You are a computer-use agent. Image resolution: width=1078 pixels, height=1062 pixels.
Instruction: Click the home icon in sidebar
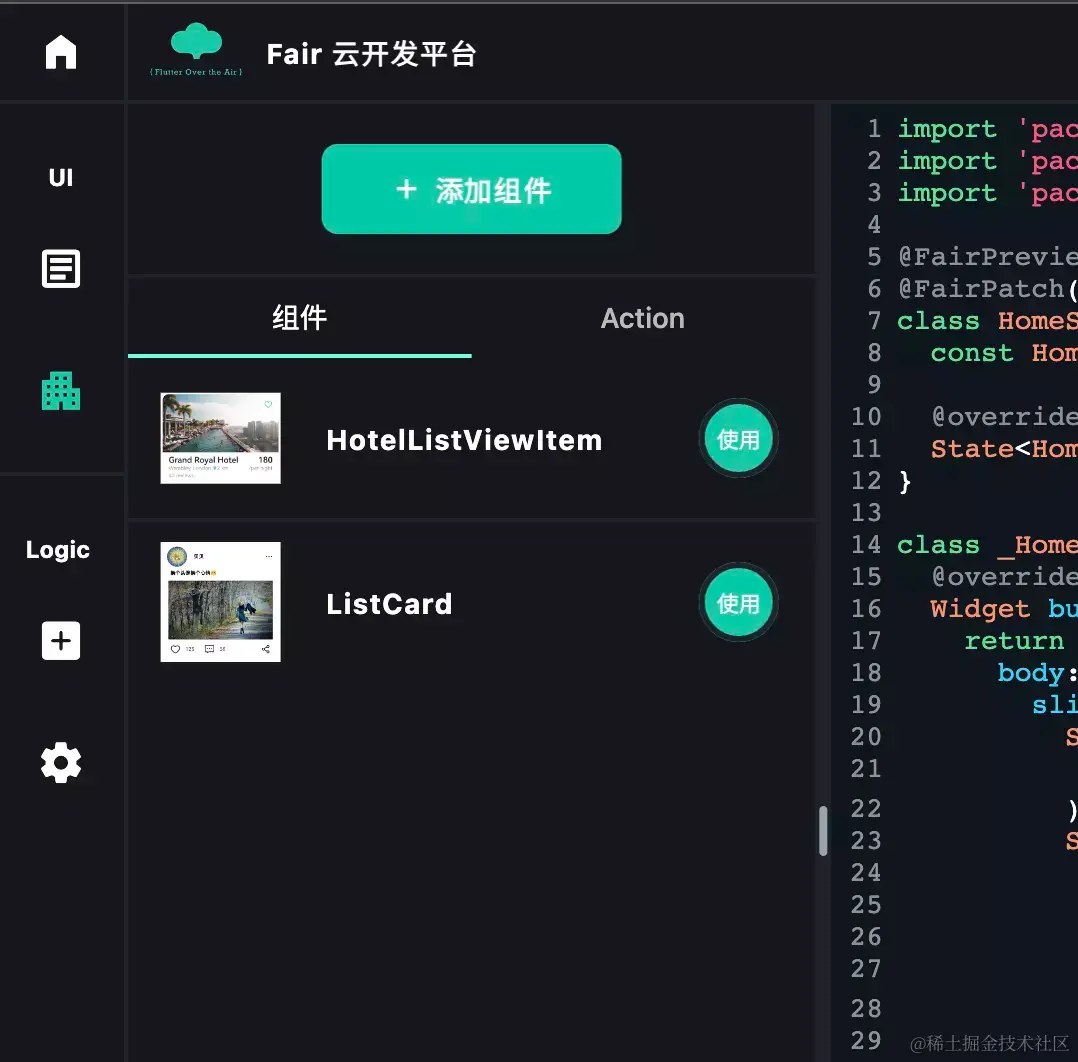click(x=60, y=52)
